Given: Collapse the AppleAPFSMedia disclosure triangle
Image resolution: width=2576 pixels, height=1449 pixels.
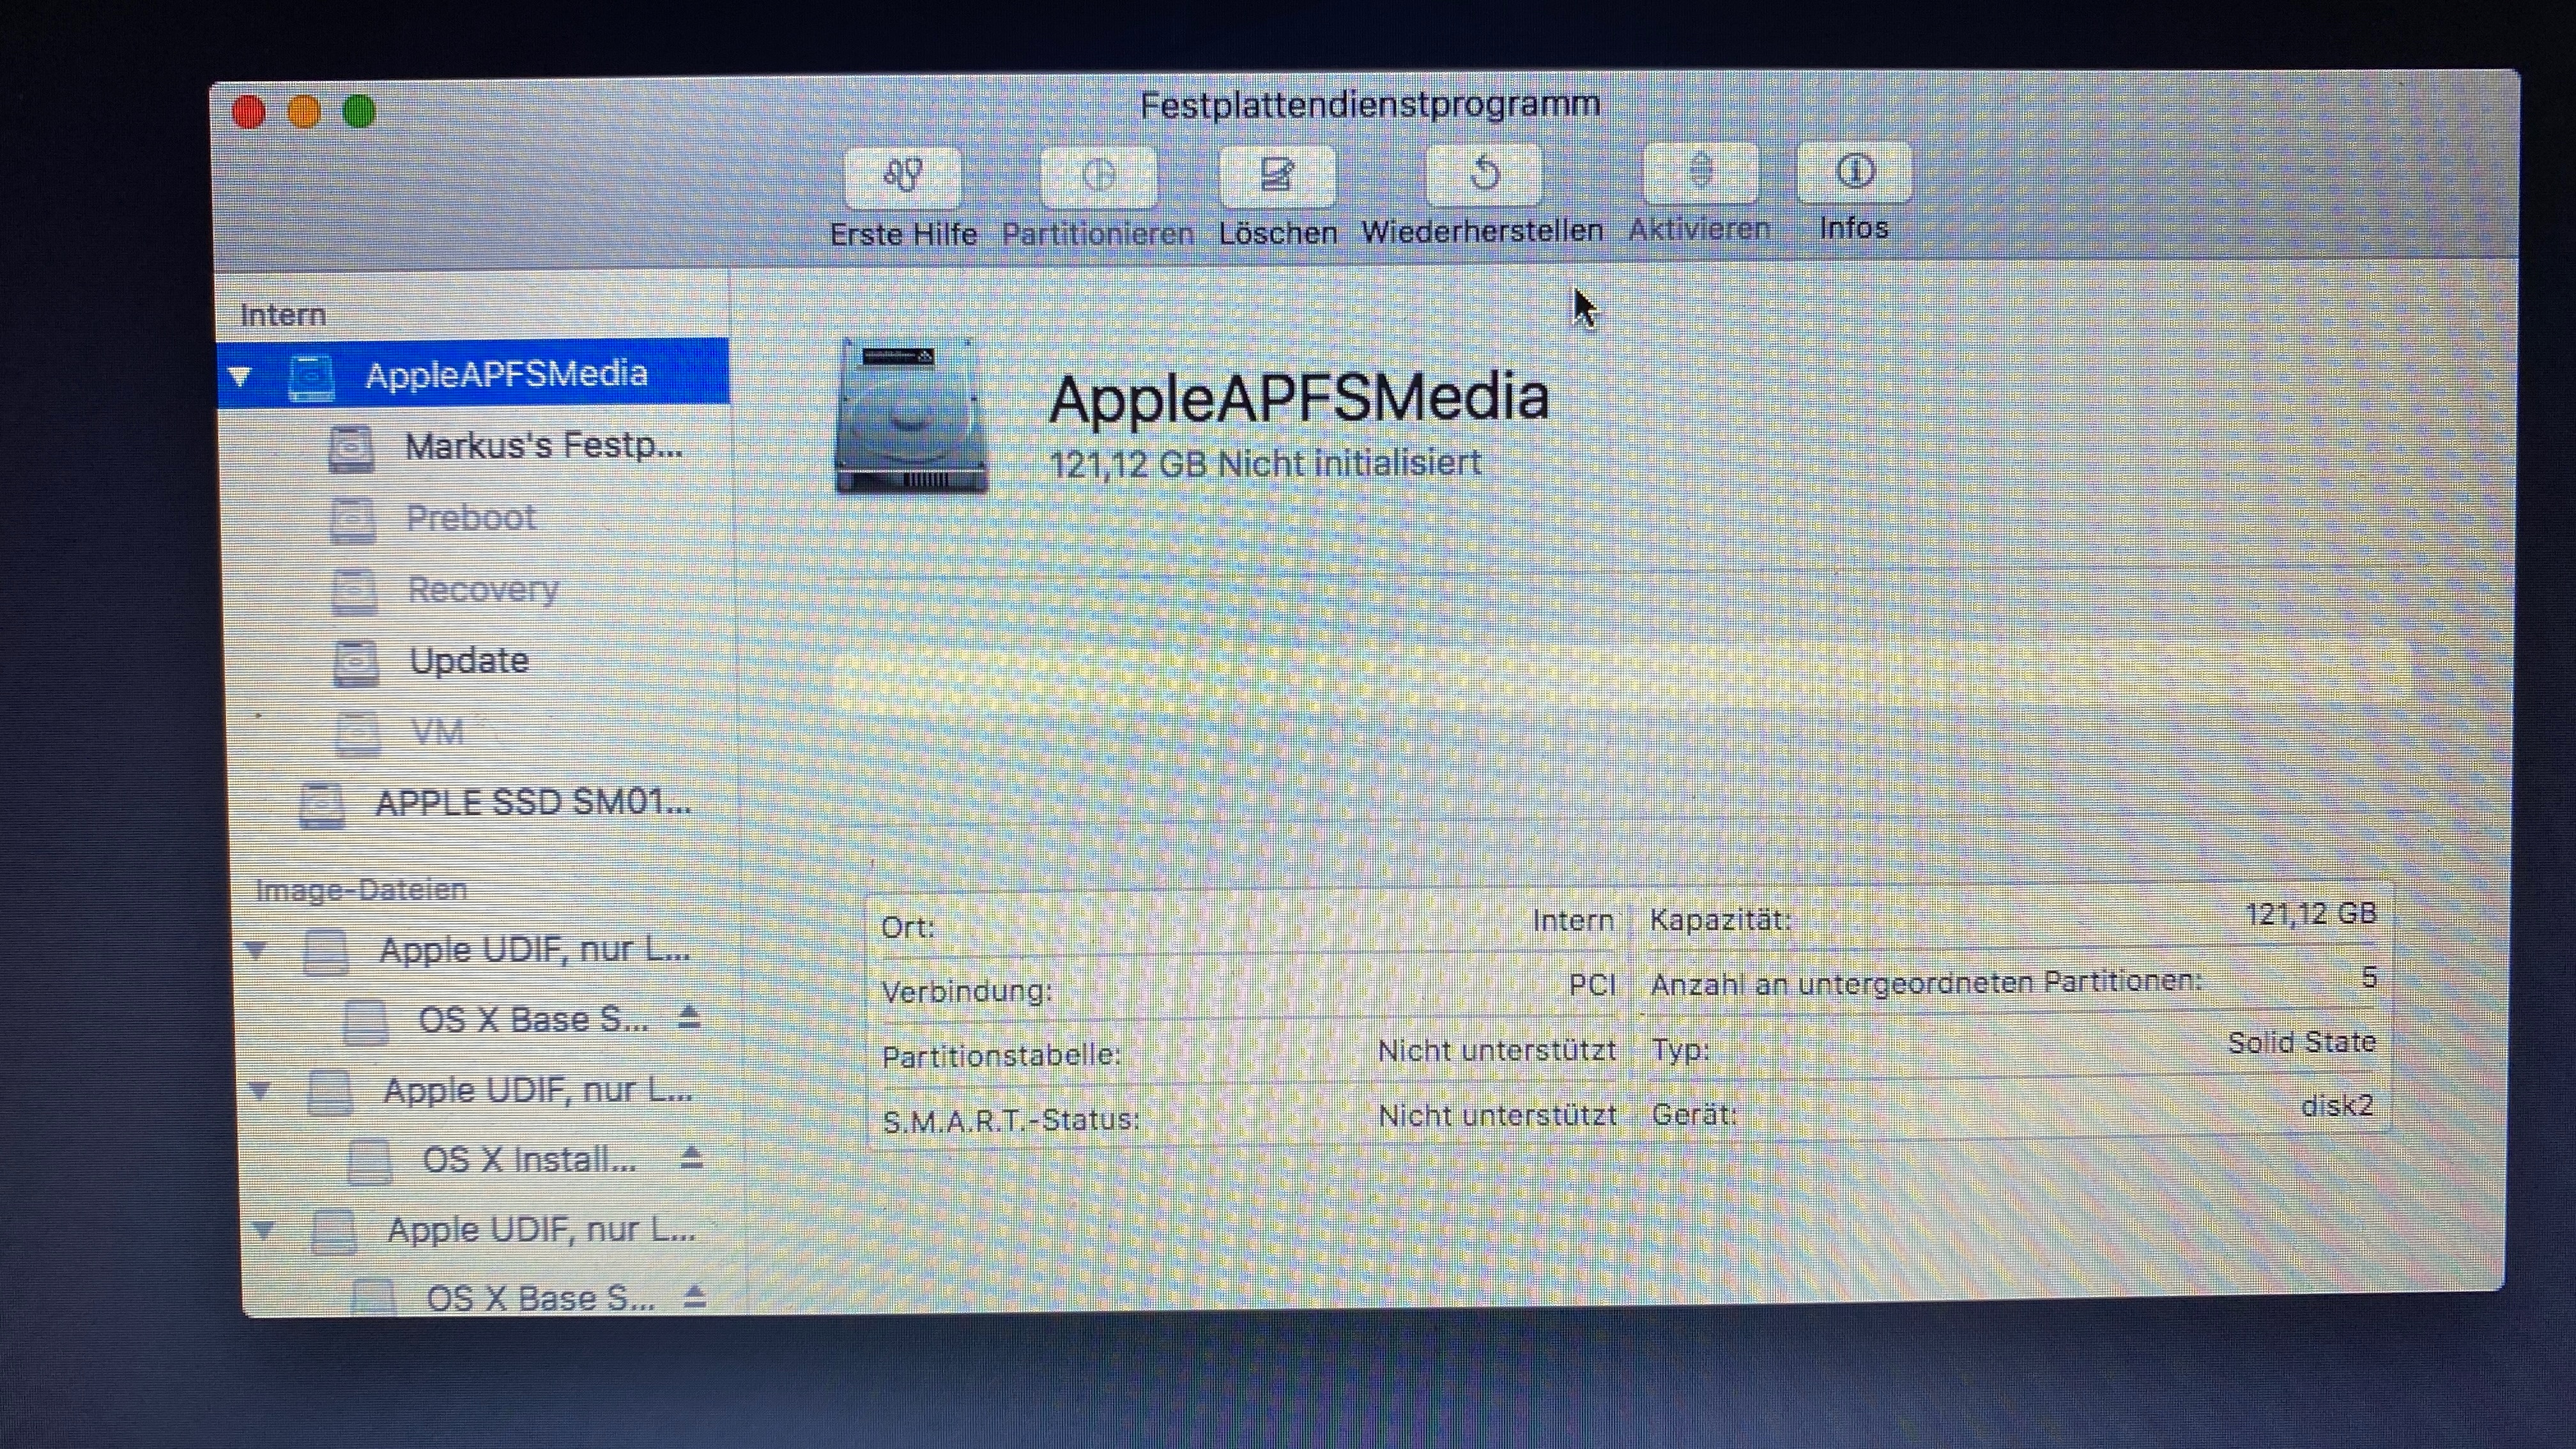Looking at the screenshot, I should pos(240,376).
